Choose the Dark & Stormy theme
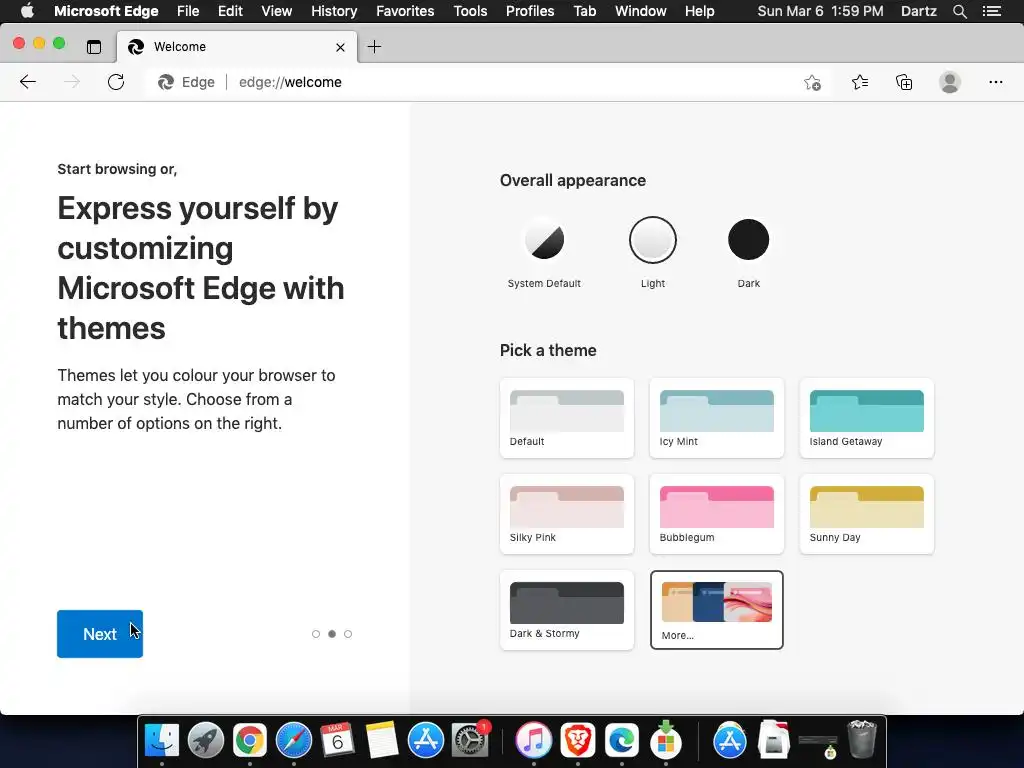The width and height of the screenshot is (1024, 768). point(567,610)
